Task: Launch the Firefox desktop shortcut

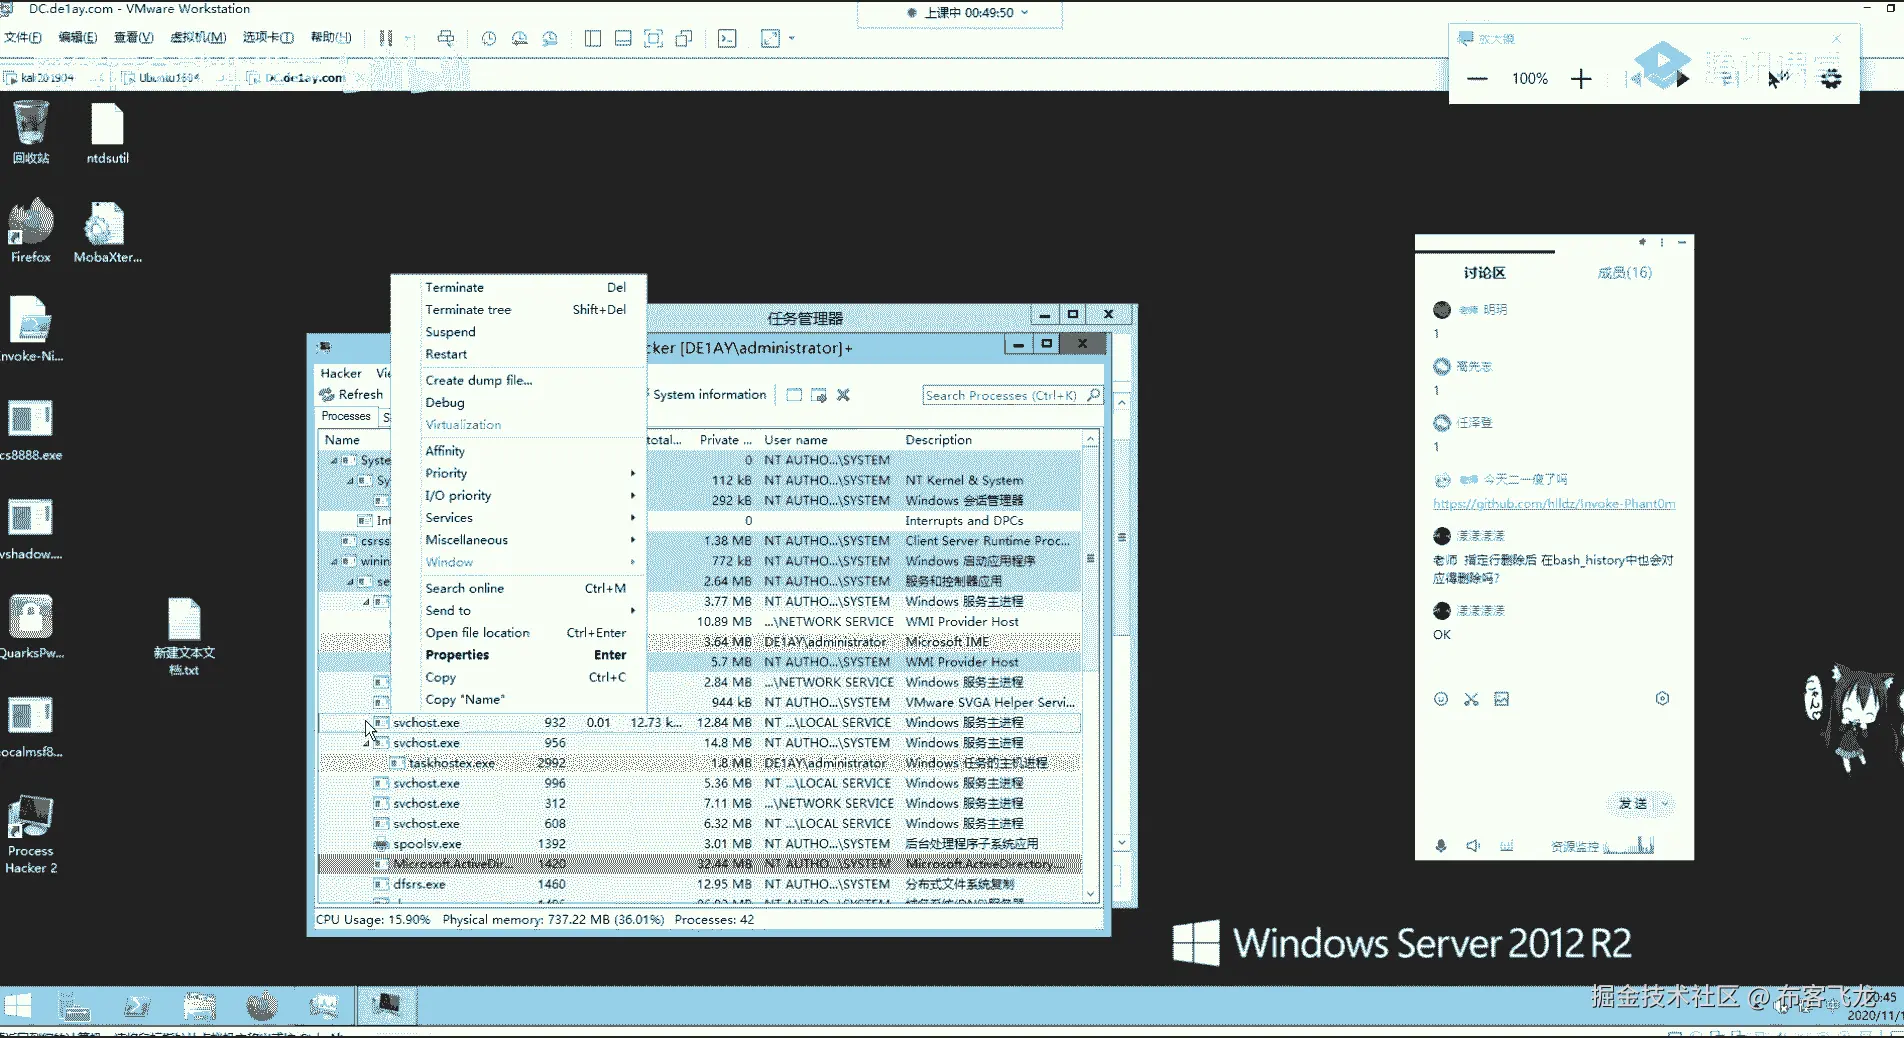Action: click(x=31, y=231)
